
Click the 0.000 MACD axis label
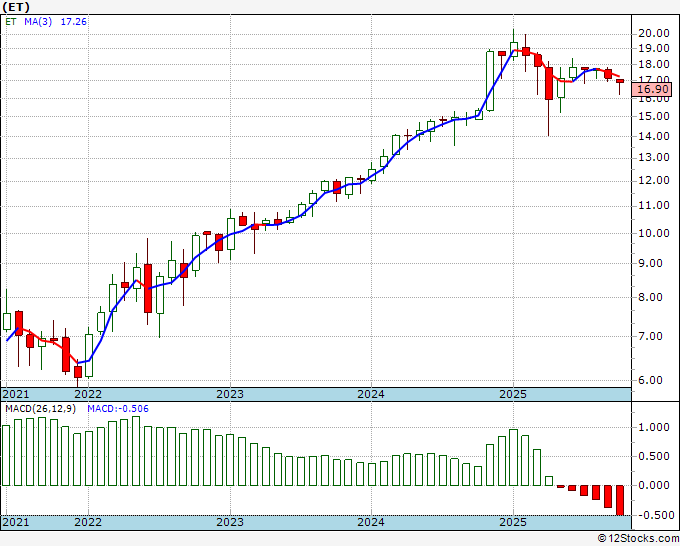654,485
